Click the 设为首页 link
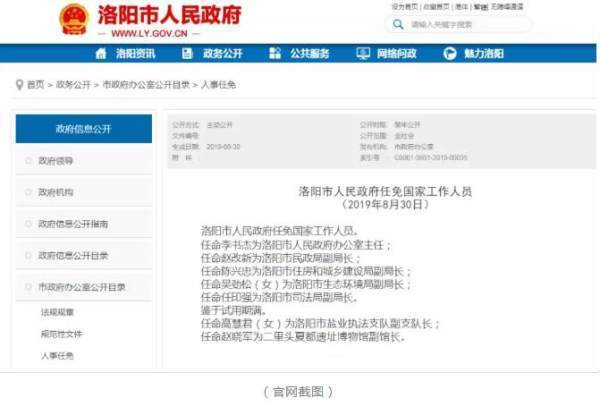The image size is (600, 415). click(x=404, y=7)
